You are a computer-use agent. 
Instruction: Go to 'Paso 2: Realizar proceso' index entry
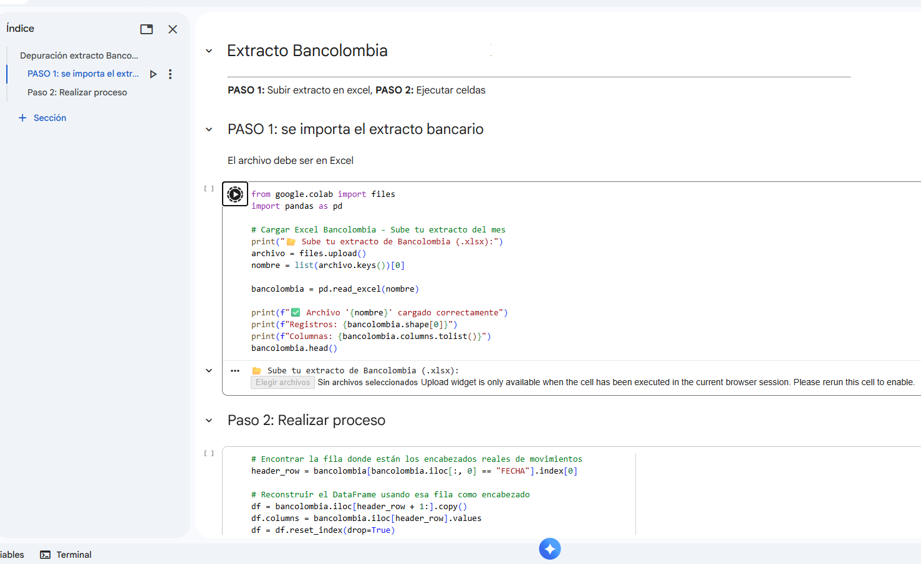[x=77, y=92]
